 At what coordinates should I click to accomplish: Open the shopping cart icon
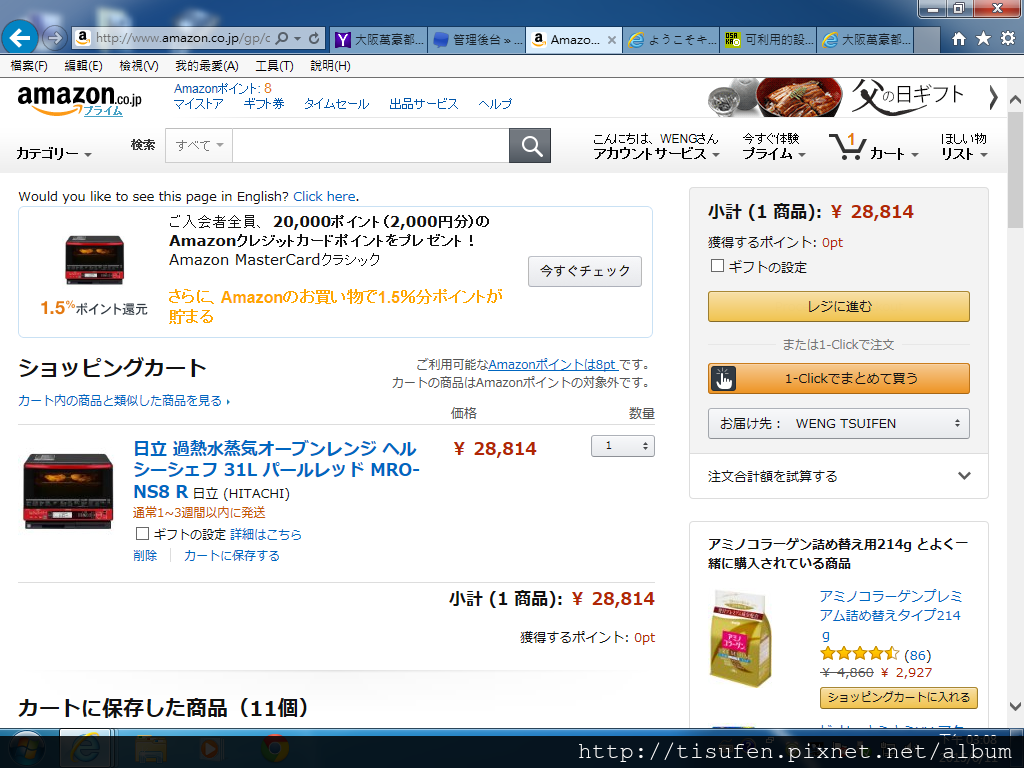tap(847, 146)
